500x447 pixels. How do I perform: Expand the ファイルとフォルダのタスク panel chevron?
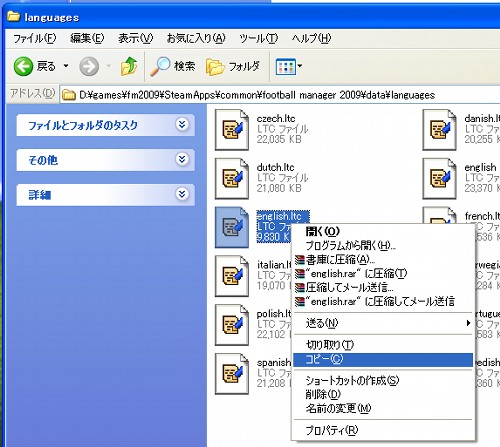click(182, 125)
